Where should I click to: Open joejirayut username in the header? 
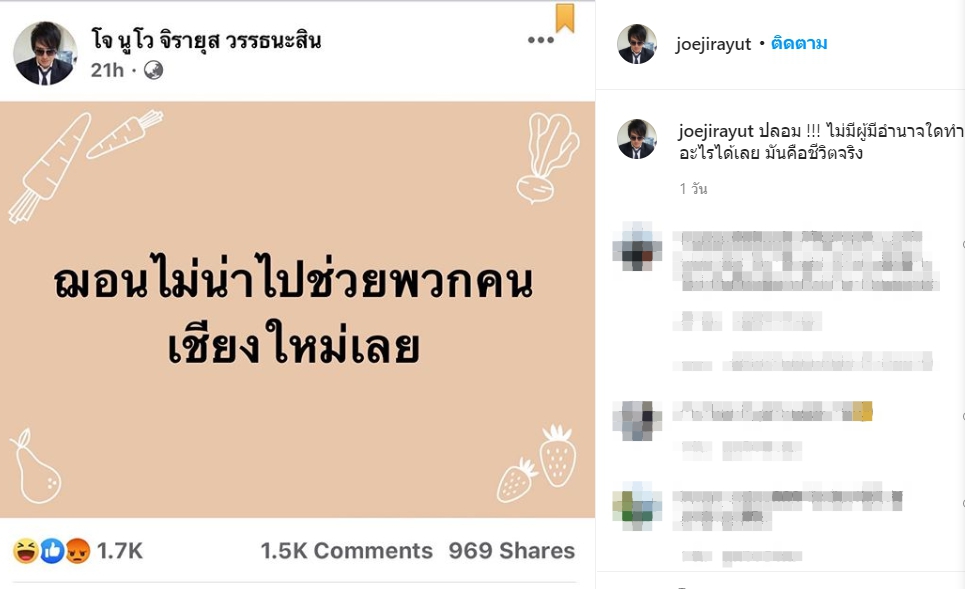tap(713, 44)
